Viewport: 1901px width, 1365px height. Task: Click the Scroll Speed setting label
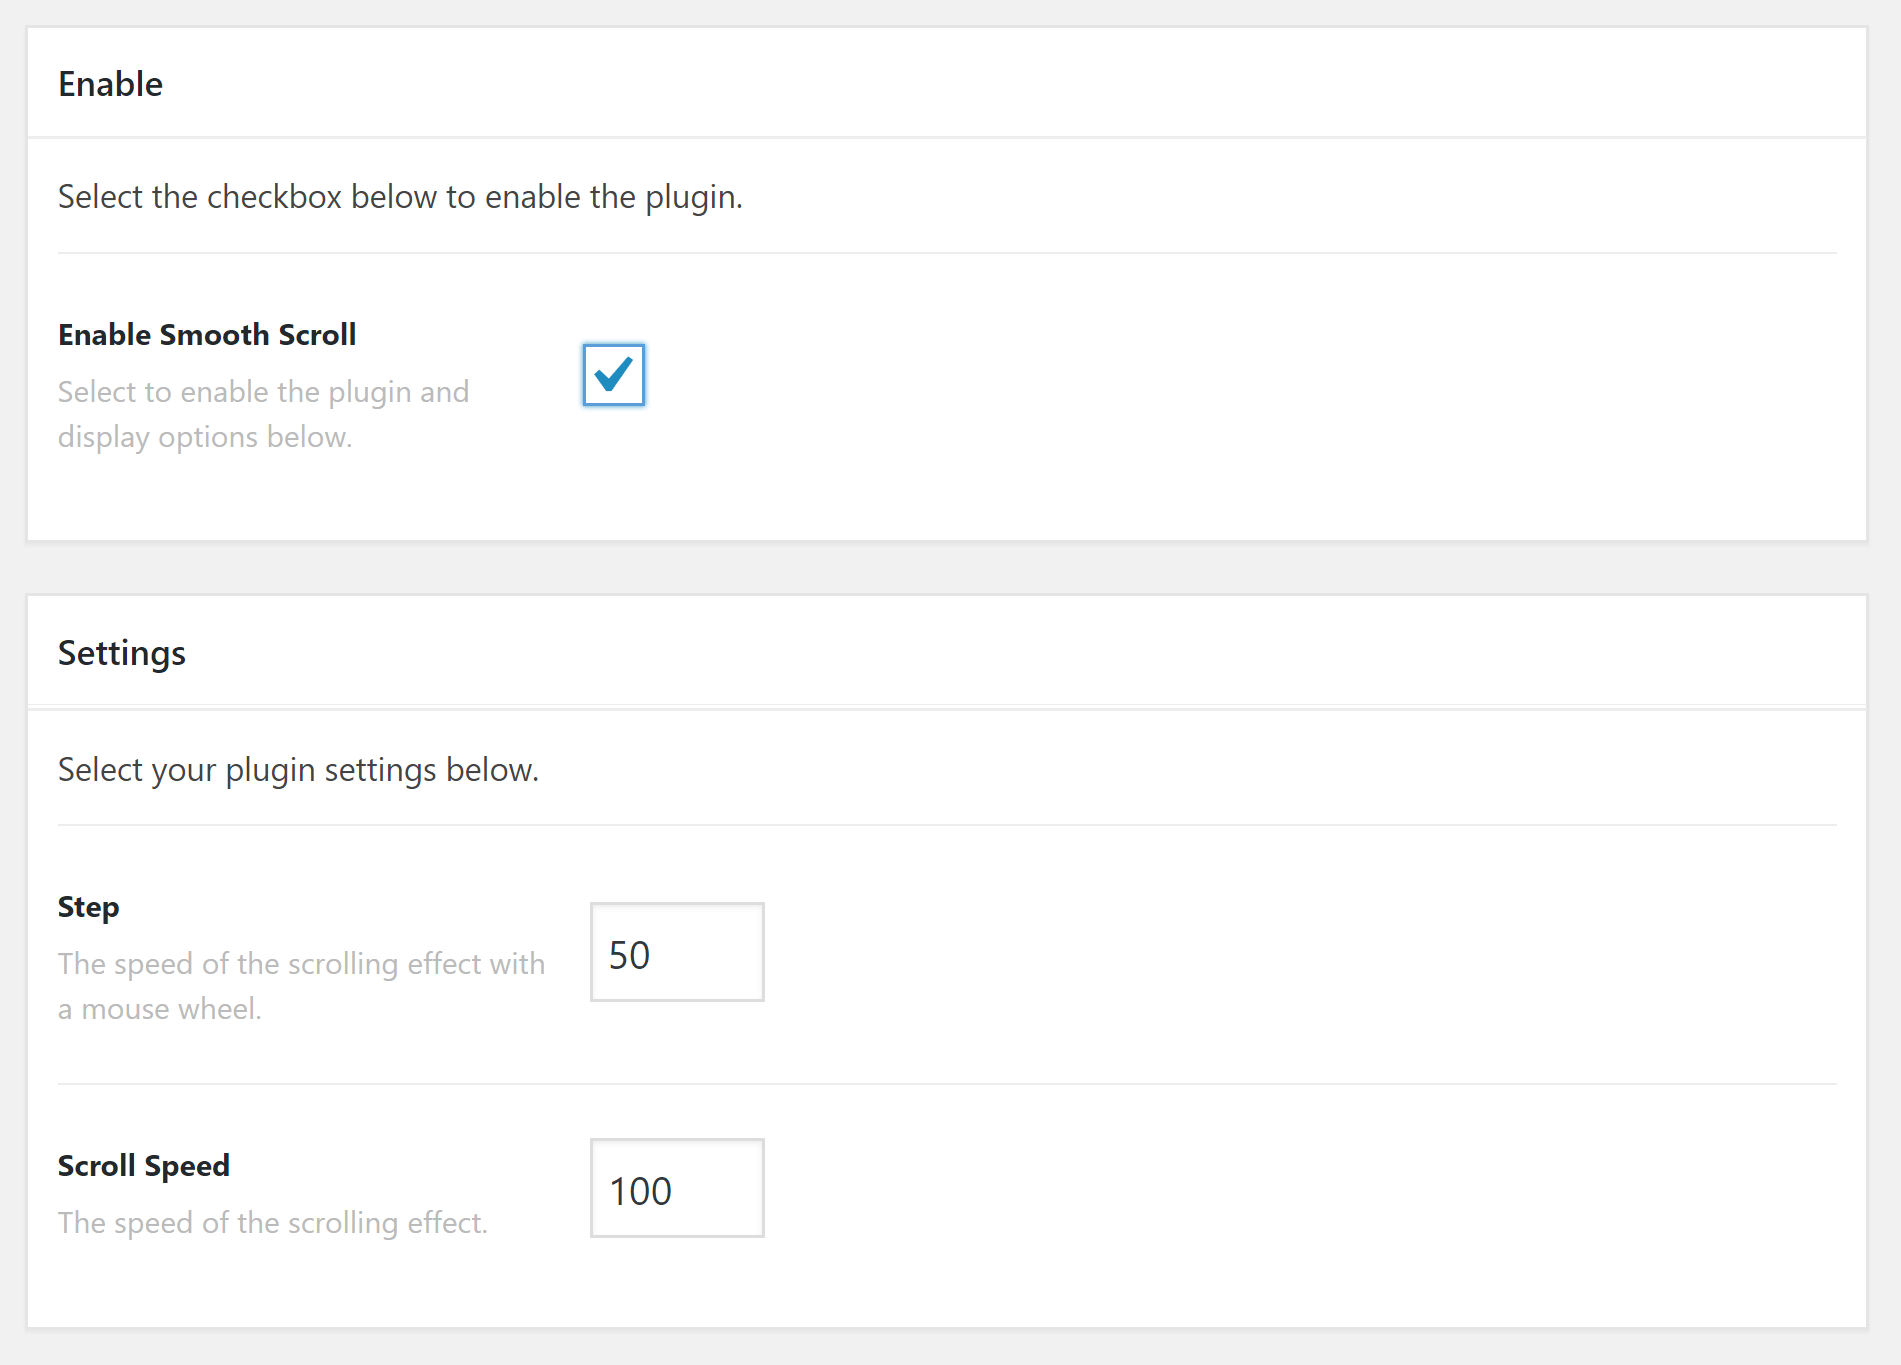point(143,1164)
